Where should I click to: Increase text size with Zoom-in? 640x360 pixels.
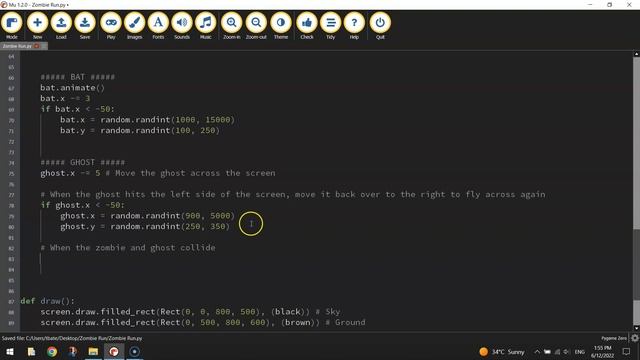click(x=231, y=26)
